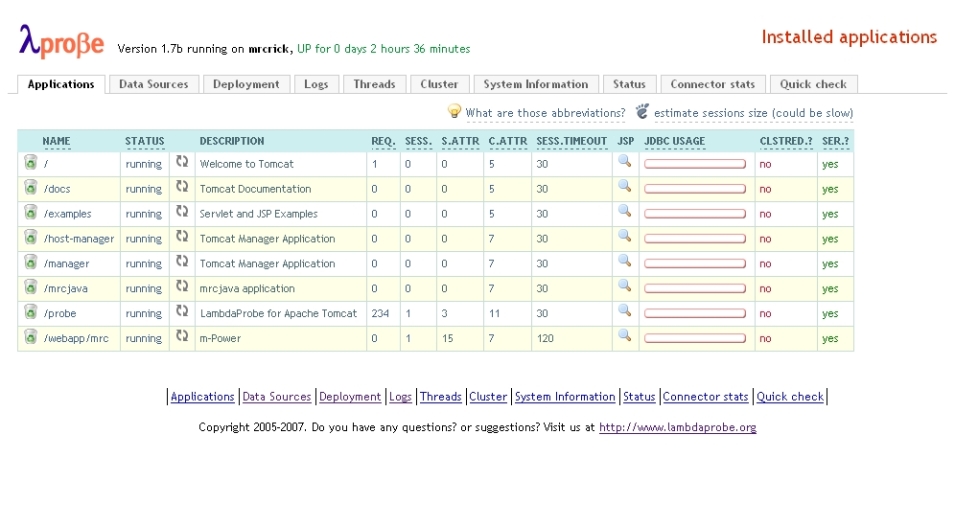The height and width of the screenshot is (526, 955).
Task: Toggle running status of /host-manager
Action: (x=144, y=239)
